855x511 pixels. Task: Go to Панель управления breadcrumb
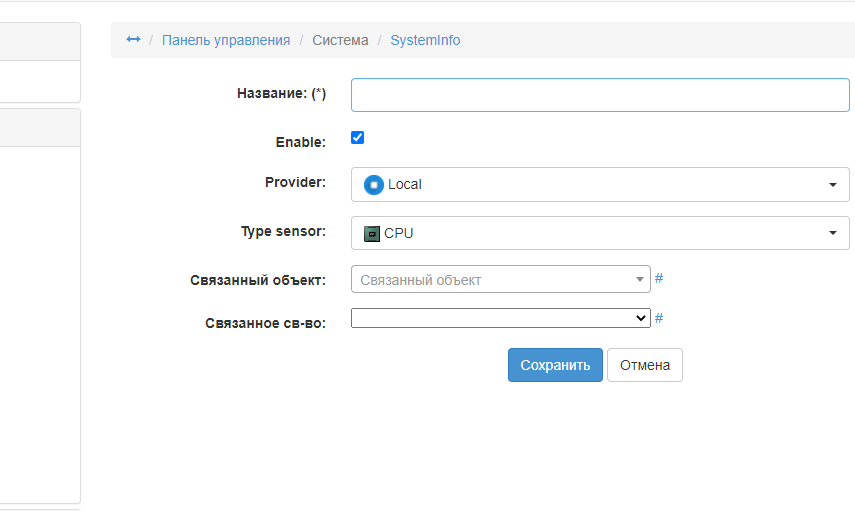tap(226, 40)
